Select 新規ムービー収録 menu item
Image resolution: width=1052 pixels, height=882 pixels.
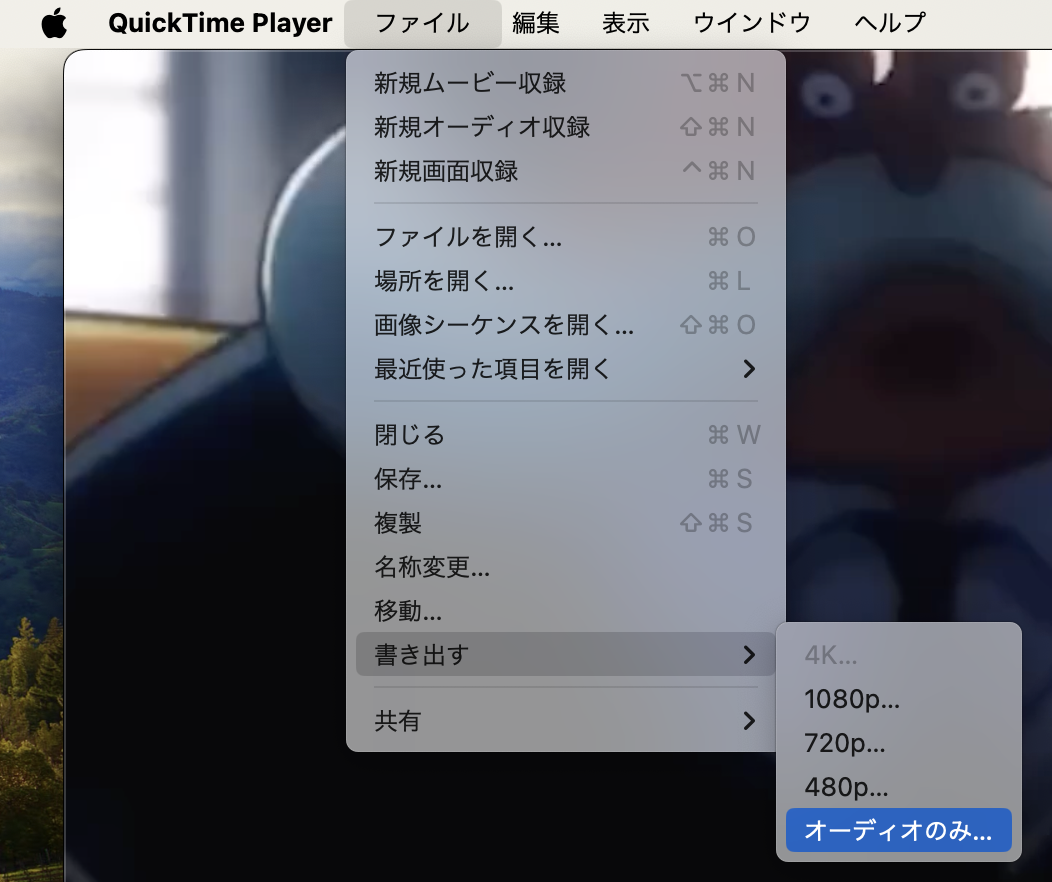coord(566,83)
